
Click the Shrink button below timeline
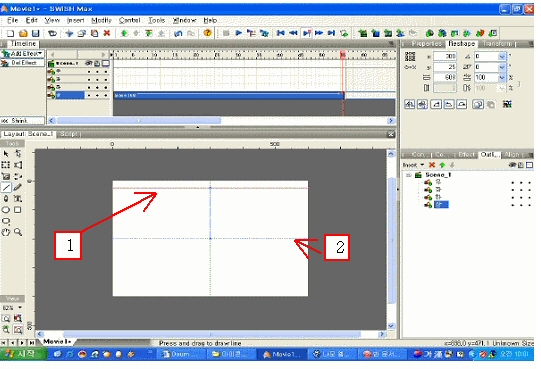point(22,120)
